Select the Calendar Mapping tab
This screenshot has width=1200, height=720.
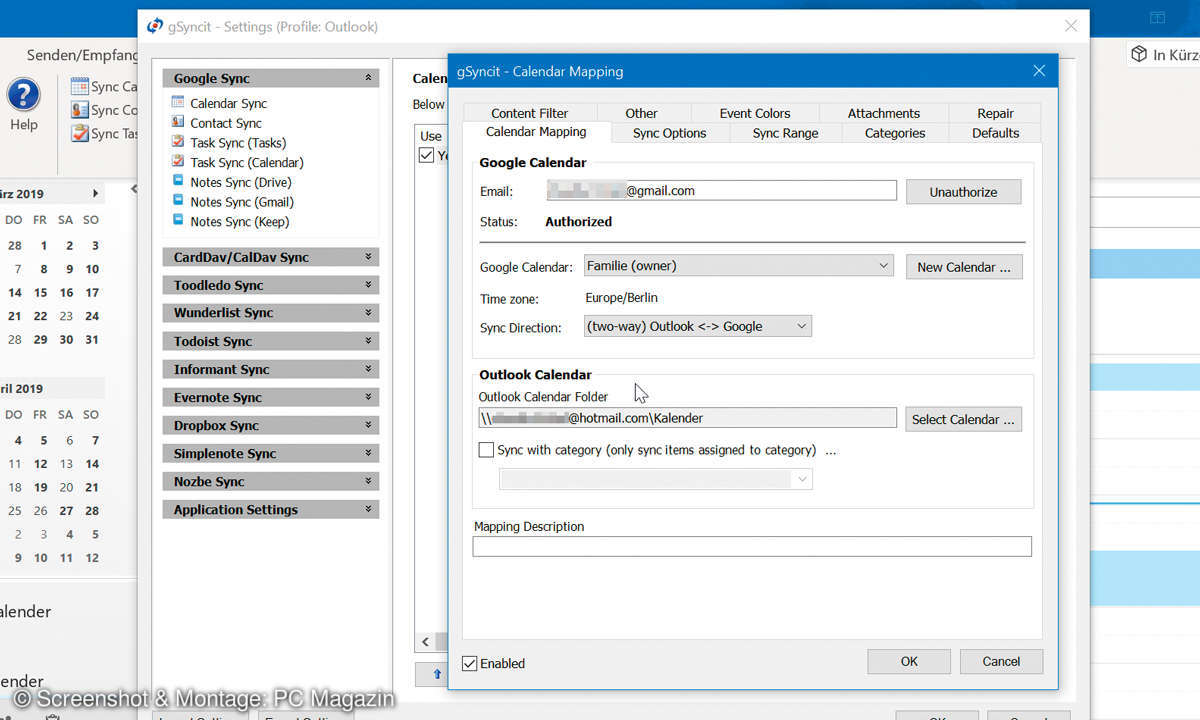point(536,132)
